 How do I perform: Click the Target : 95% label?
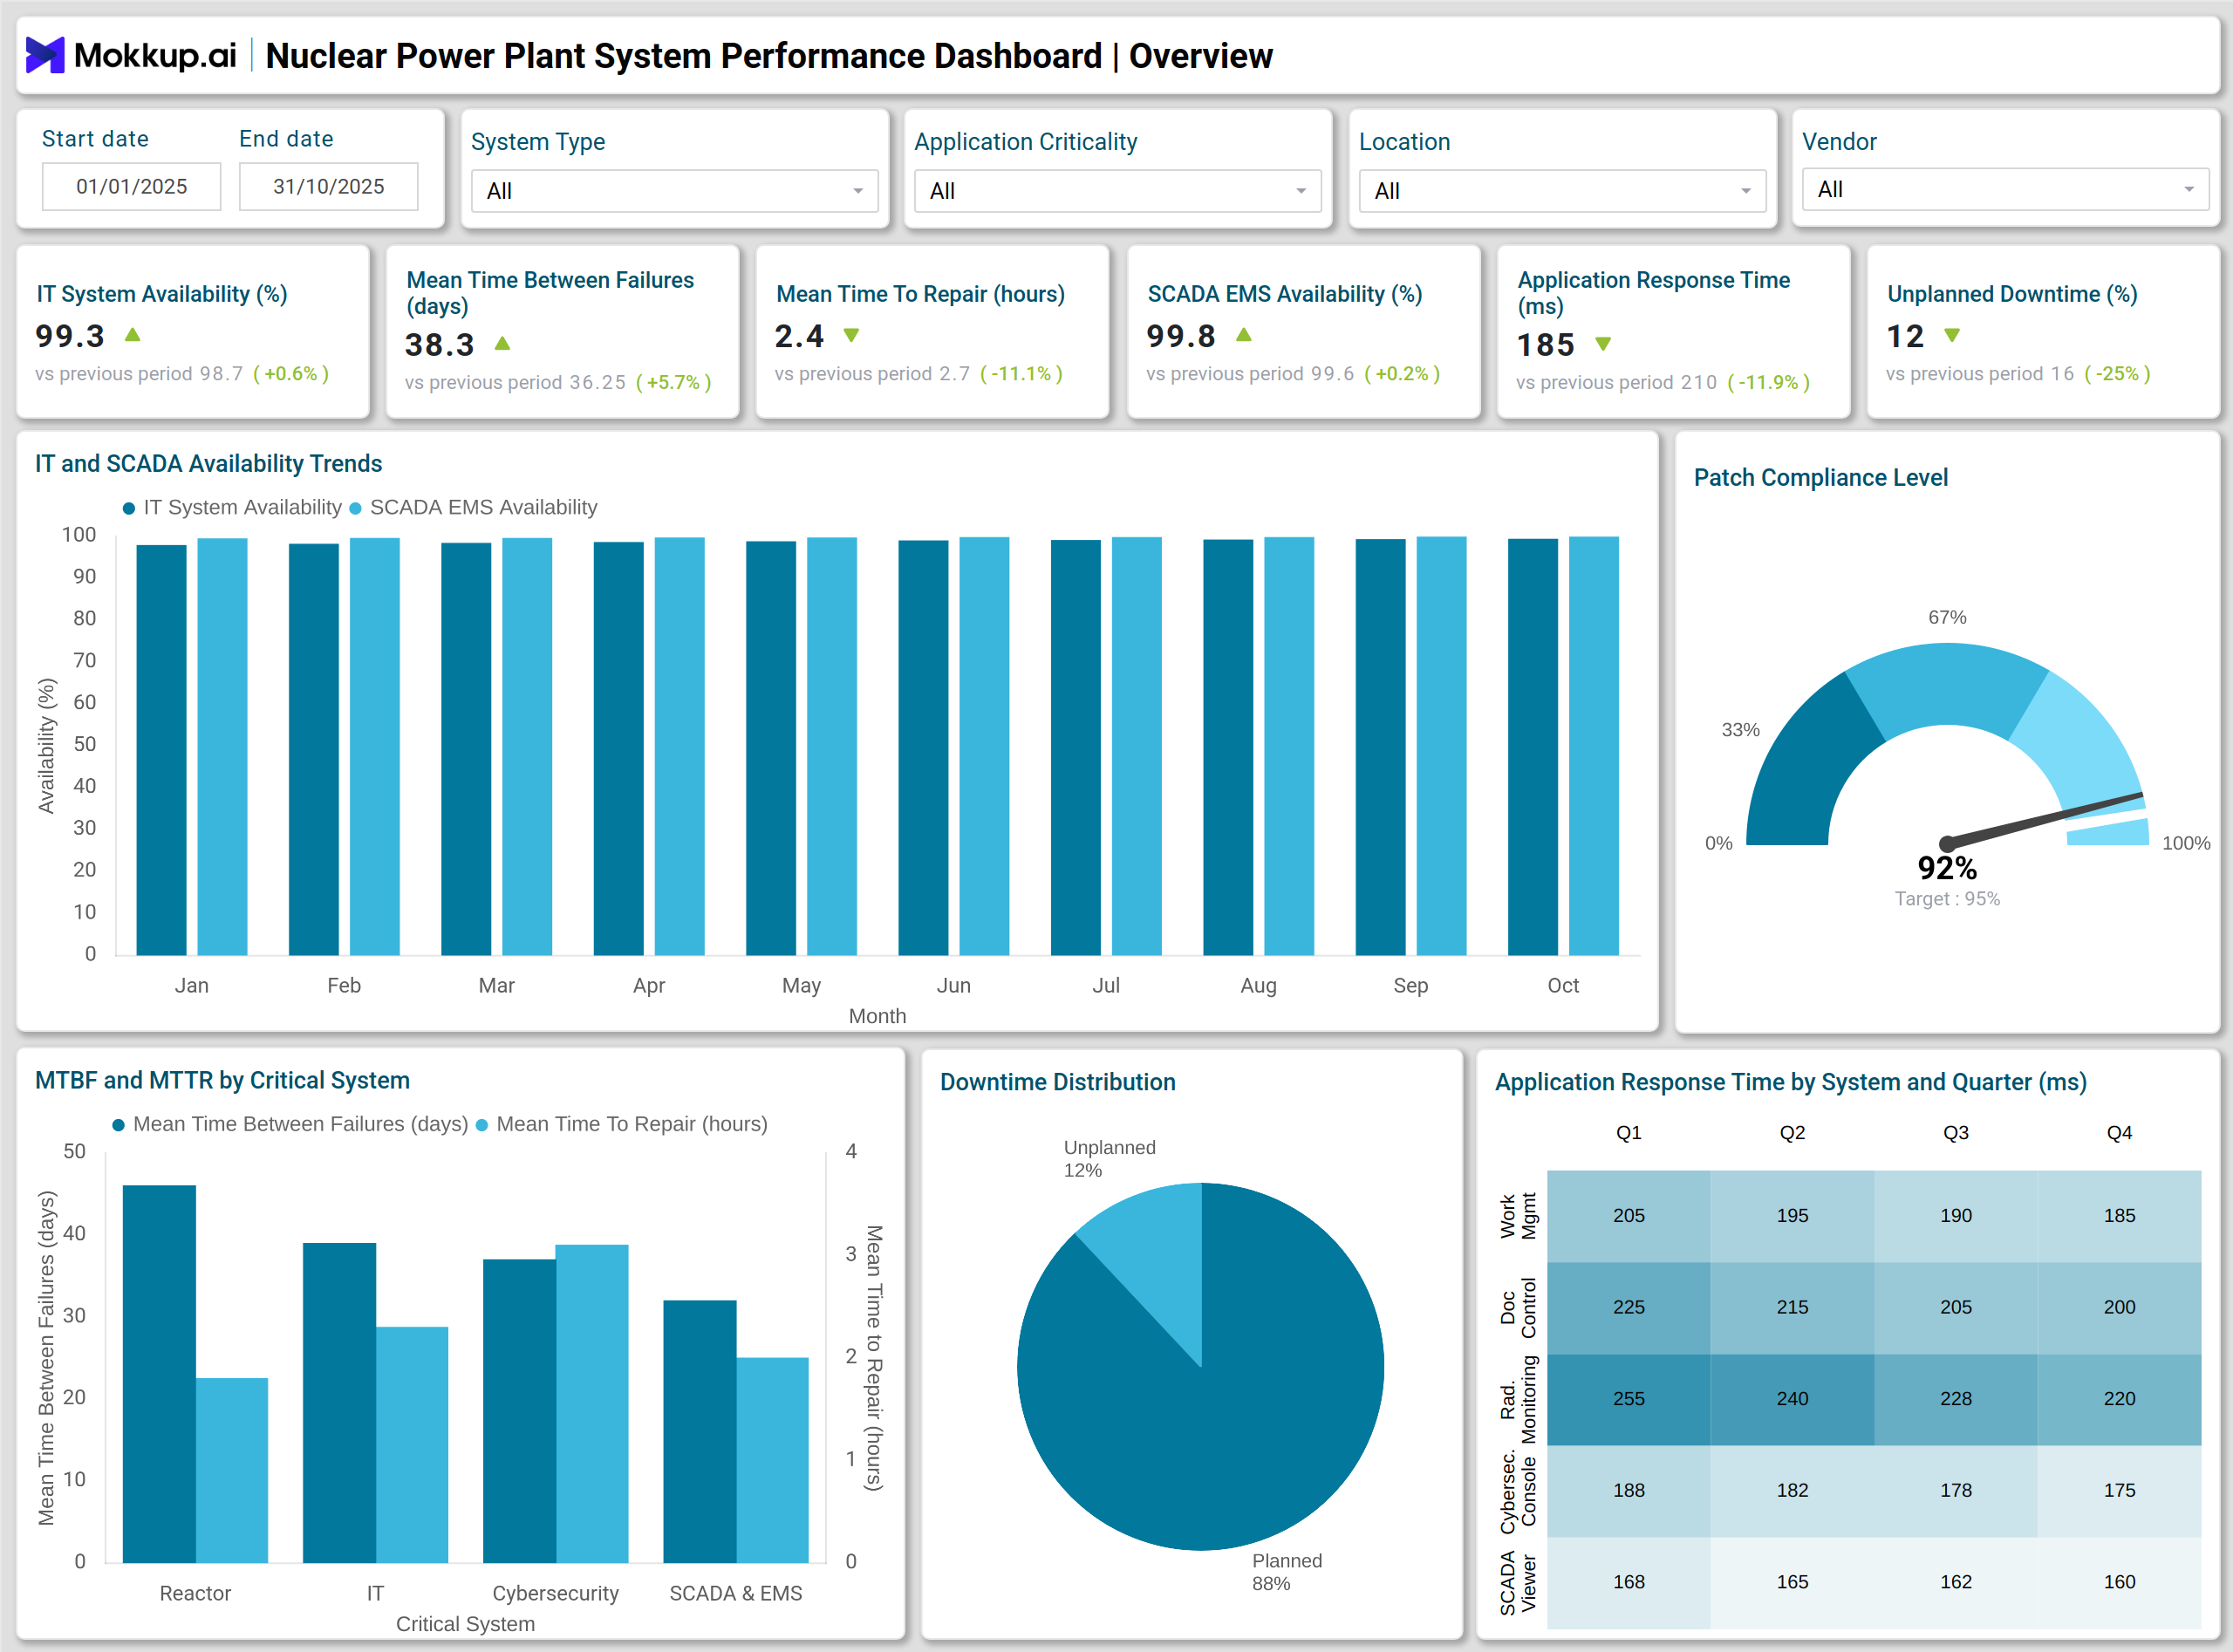coord(1948,899)
